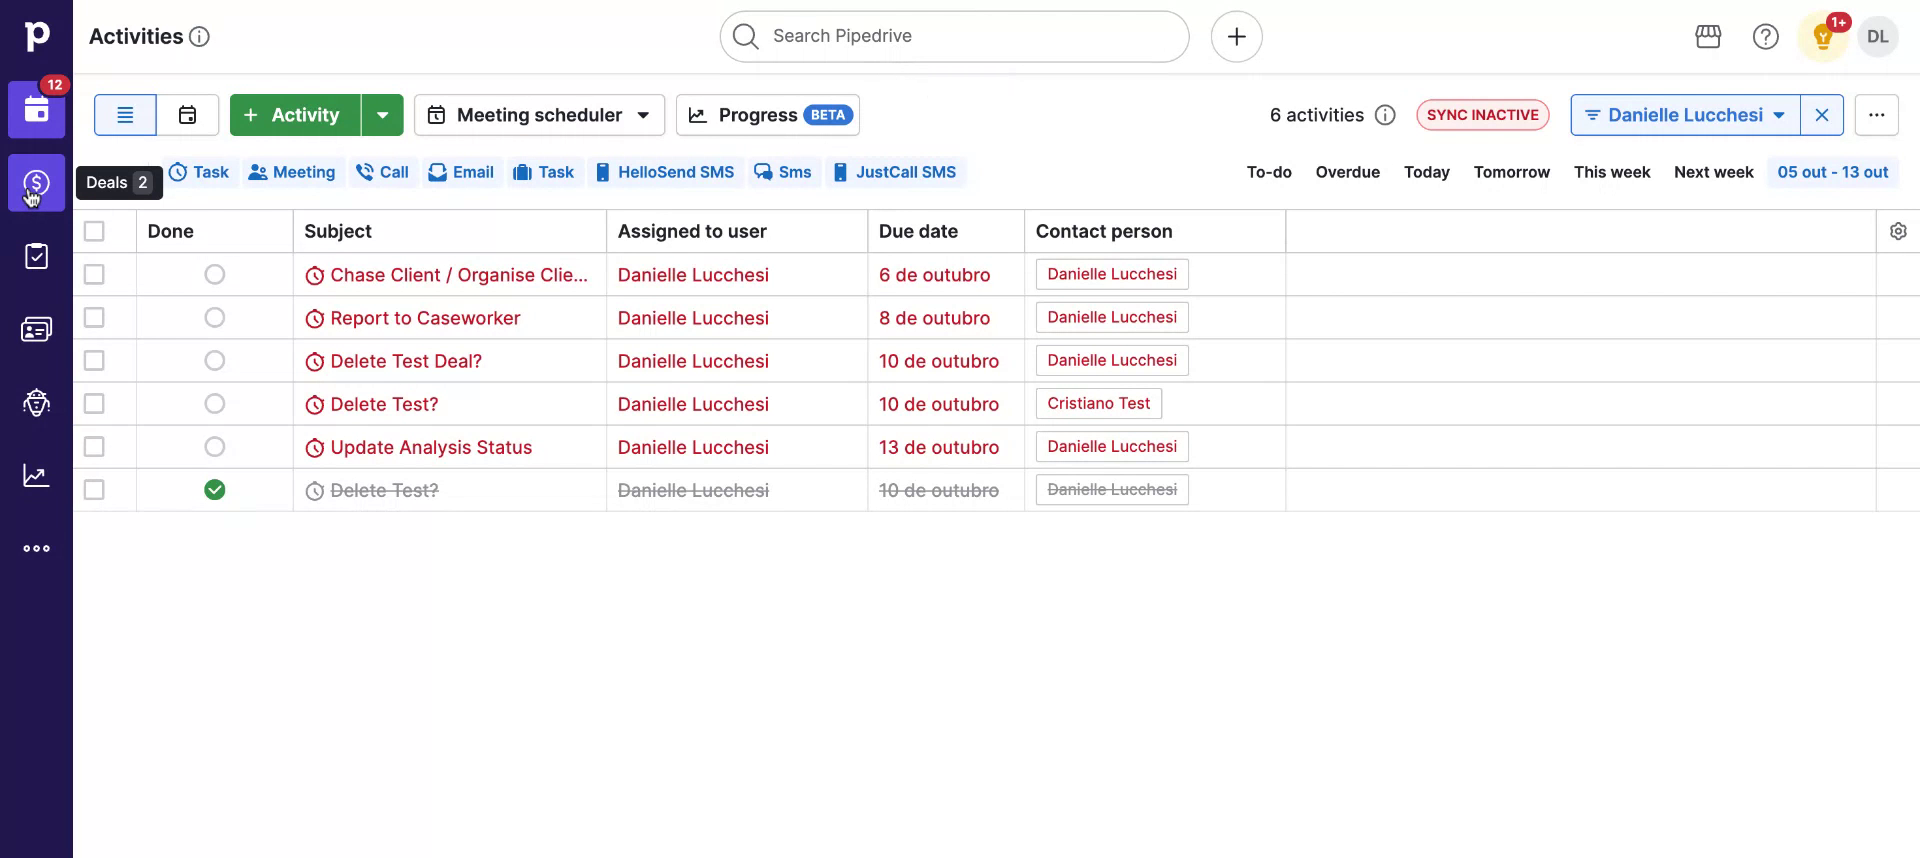
Task: Click the SYNC INACTIVE badge
Action: [x=1483, y=115]
